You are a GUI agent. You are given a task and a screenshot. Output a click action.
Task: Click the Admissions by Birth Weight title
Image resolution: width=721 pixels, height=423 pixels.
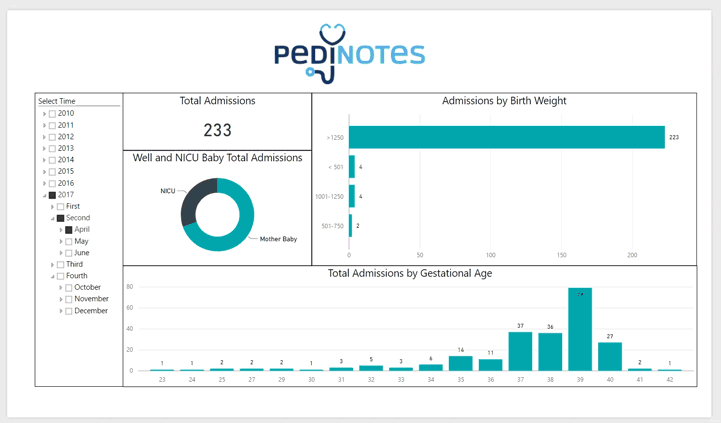click(x=504, y=101)
